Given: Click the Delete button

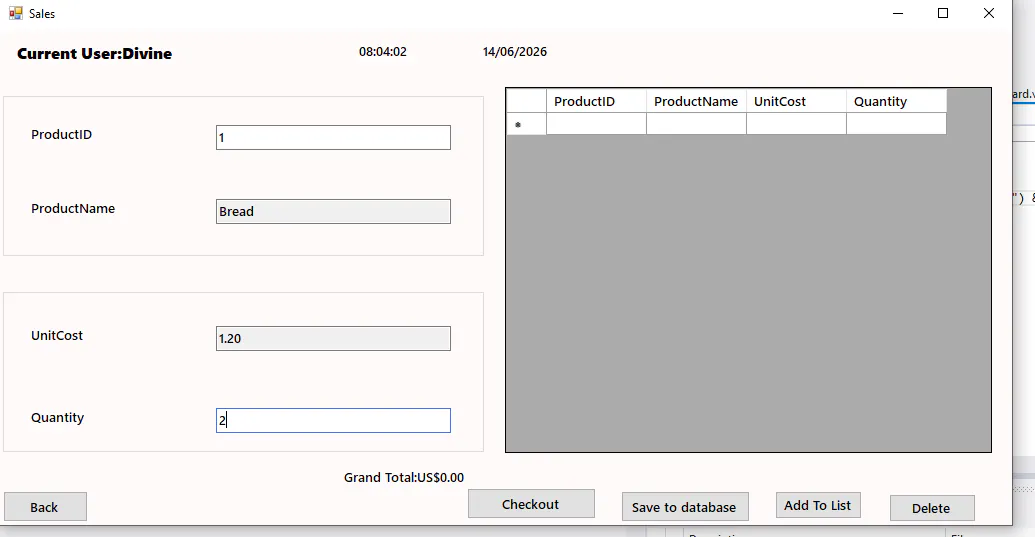Looking at the screenshot, I should [x=932, y=508].
